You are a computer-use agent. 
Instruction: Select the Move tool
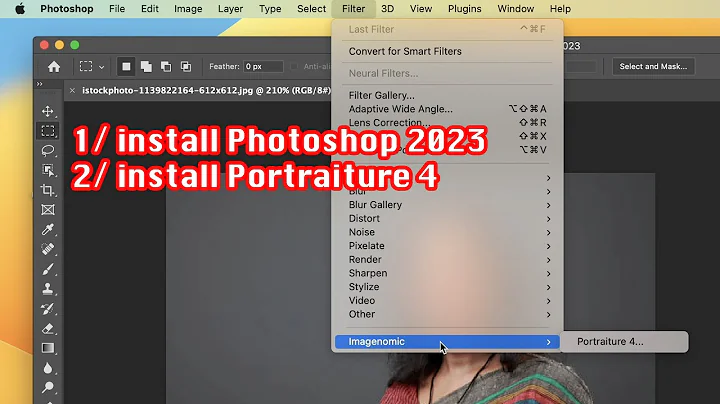pos(48,112)
